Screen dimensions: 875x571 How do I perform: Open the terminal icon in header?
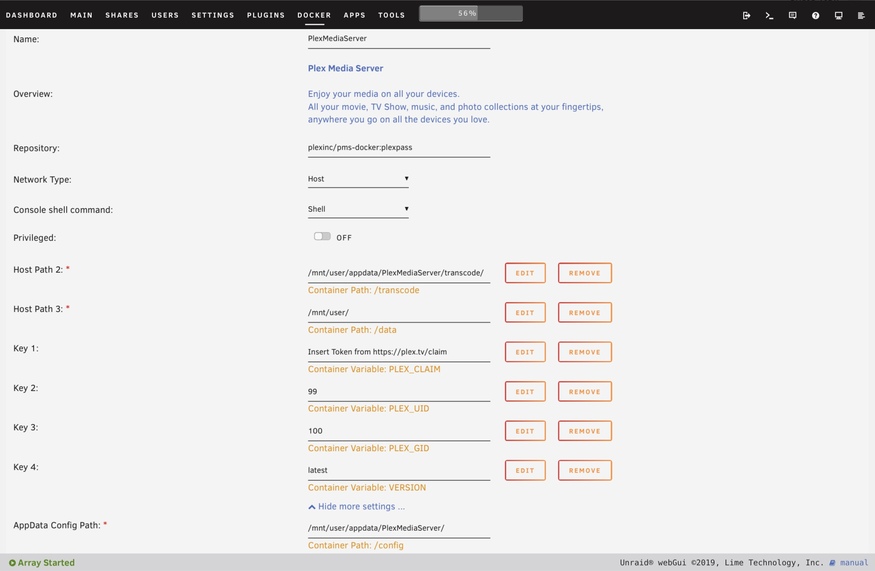tap(769, 15)
